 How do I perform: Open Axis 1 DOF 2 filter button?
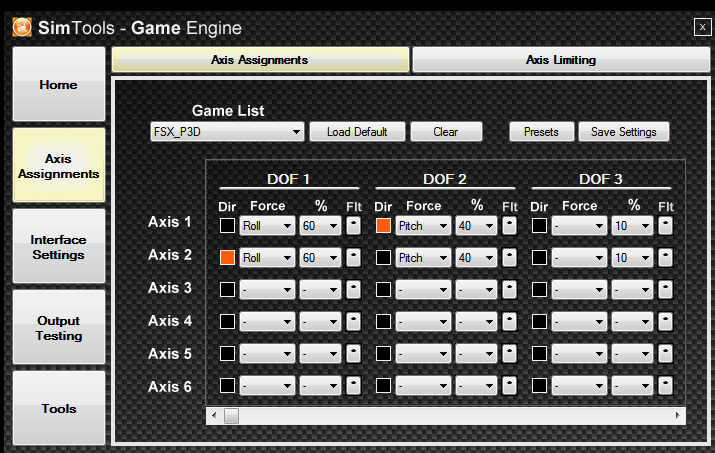[509, 225]
